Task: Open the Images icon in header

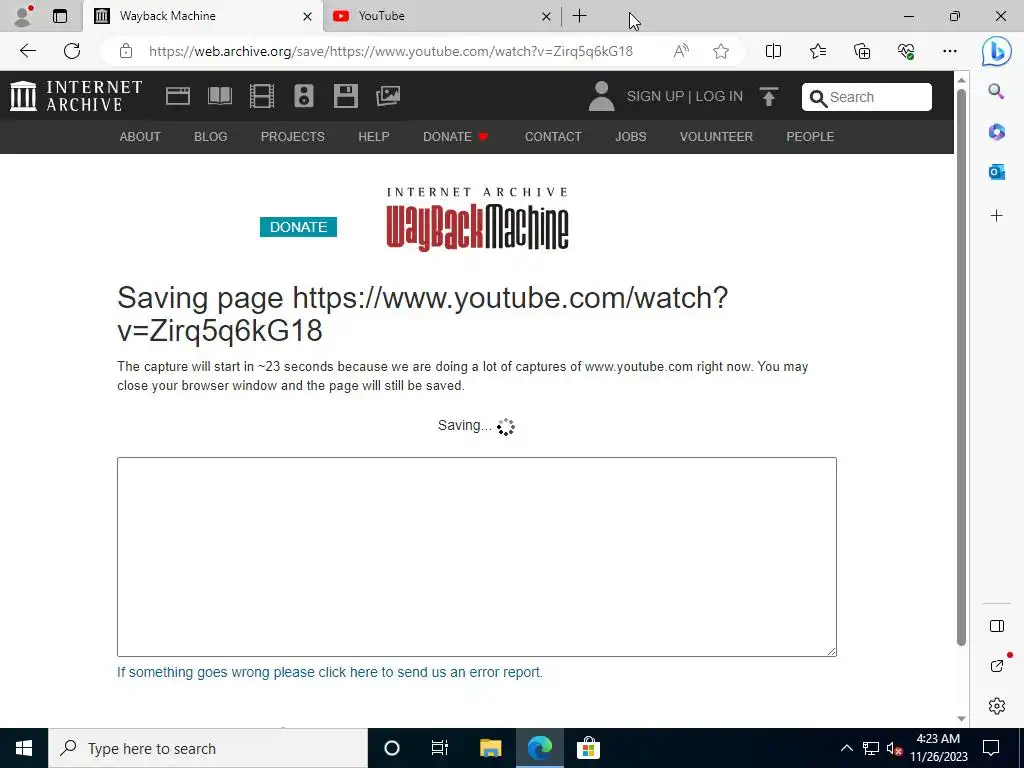Action: point(388,97)
